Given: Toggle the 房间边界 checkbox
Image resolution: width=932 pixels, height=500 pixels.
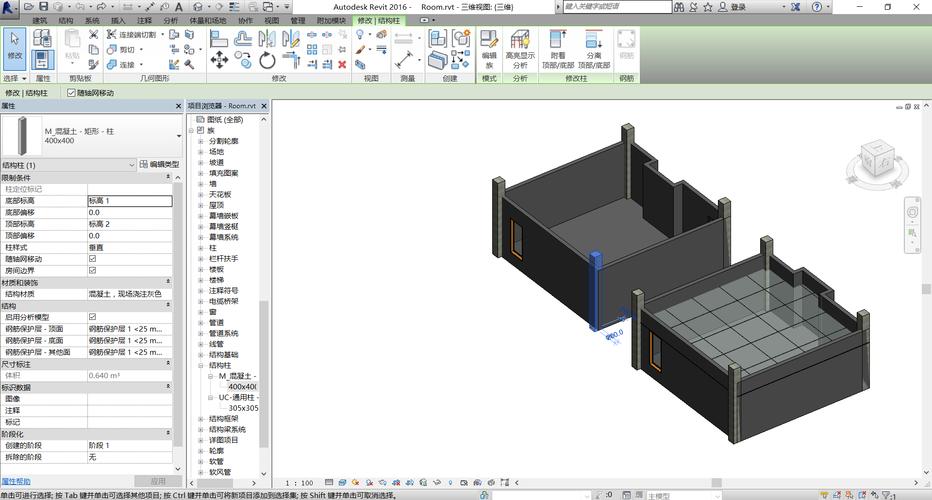Looking at the screenshot, I should pos(92,271).
